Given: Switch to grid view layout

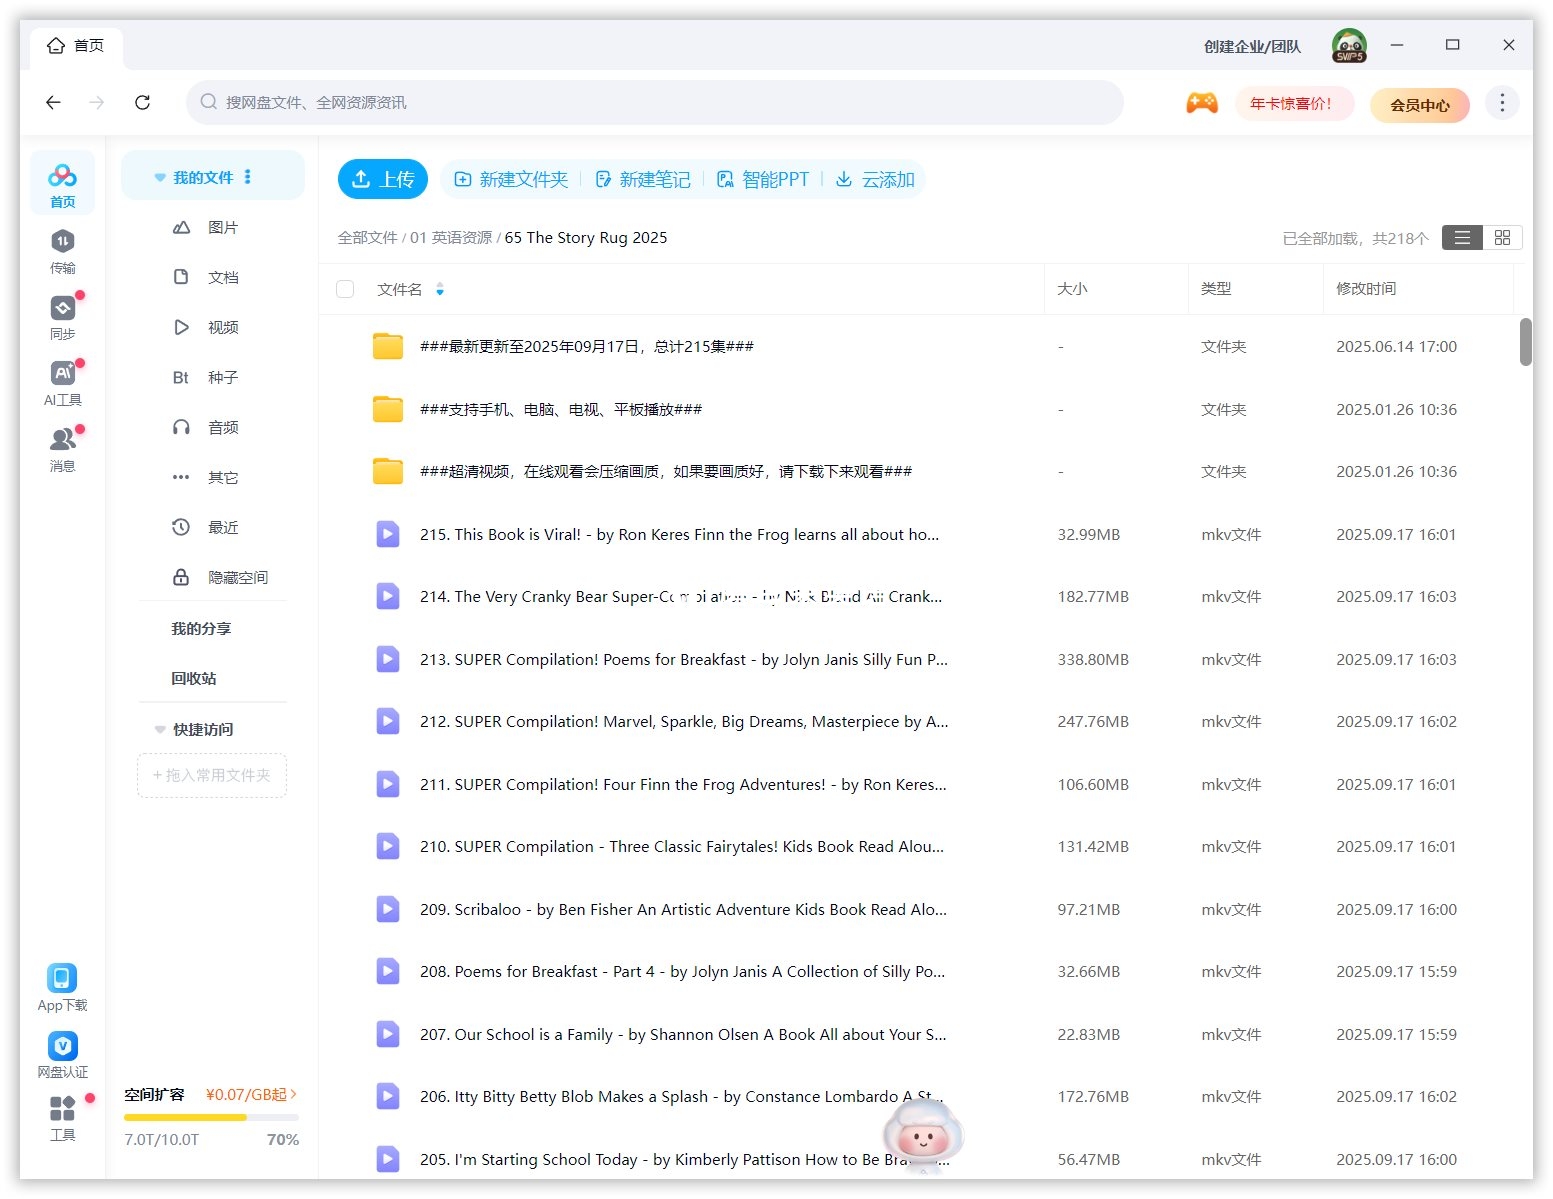Looking at the screenshot, I should (x=1502, y=237).
